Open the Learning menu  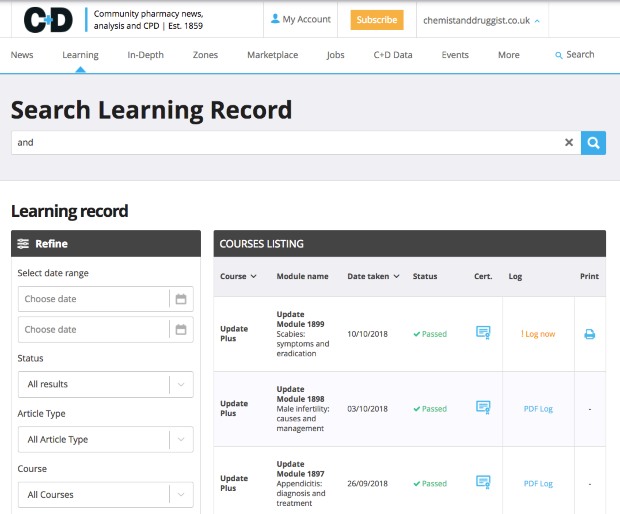80,55
